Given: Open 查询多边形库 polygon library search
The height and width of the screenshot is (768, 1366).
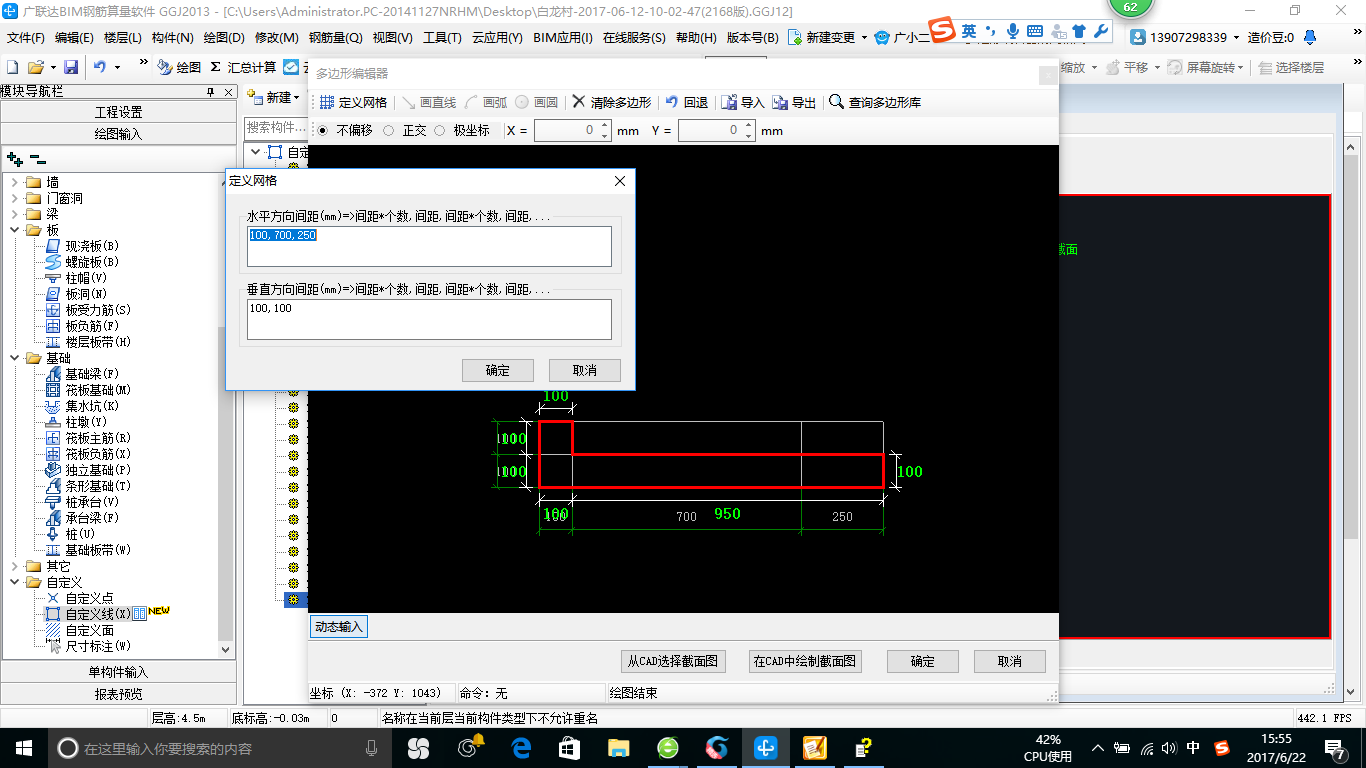Looking at the screenshot, I should (876, 102).
